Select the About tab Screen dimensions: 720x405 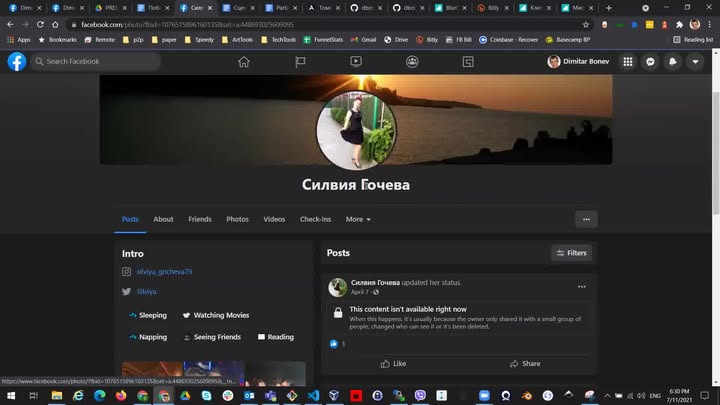[163, 219]
